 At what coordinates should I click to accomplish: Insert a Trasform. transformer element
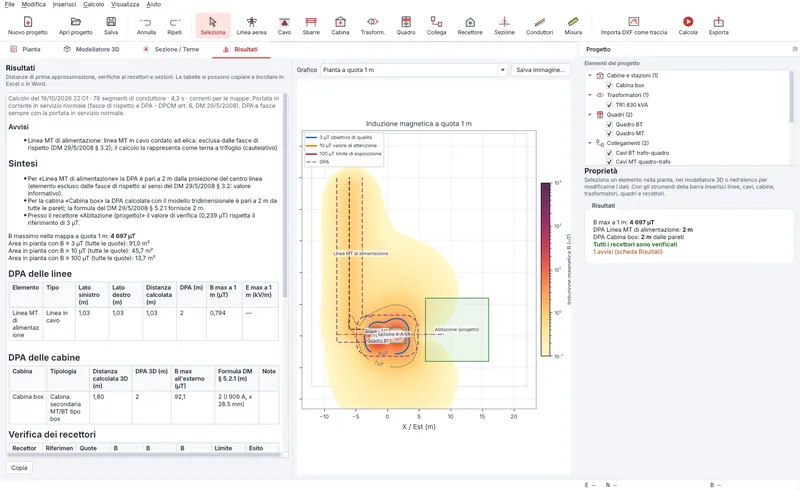pos(372,26)
